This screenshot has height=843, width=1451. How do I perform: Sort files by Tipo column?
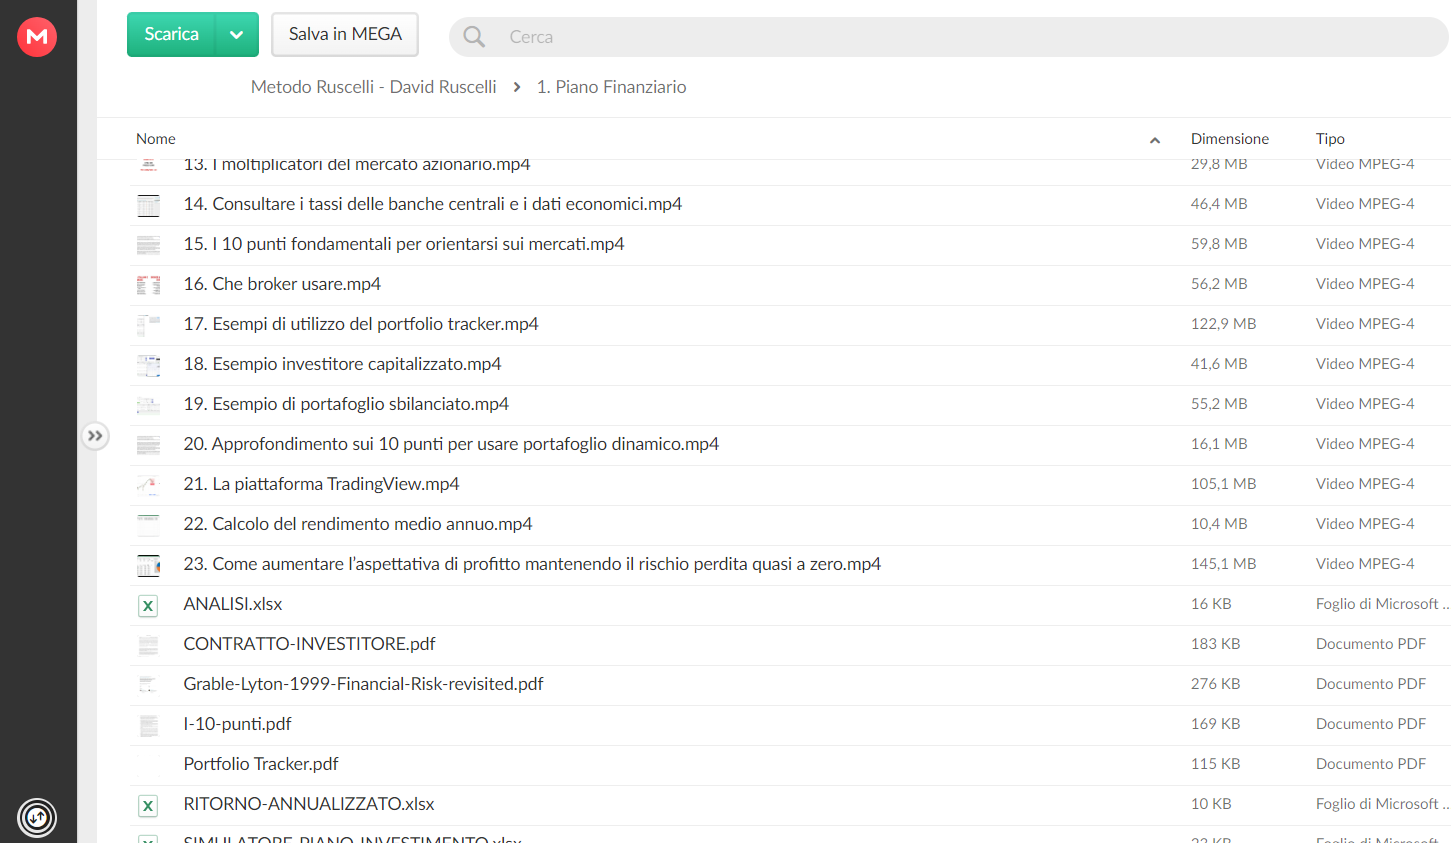[x=1330, y=139]
